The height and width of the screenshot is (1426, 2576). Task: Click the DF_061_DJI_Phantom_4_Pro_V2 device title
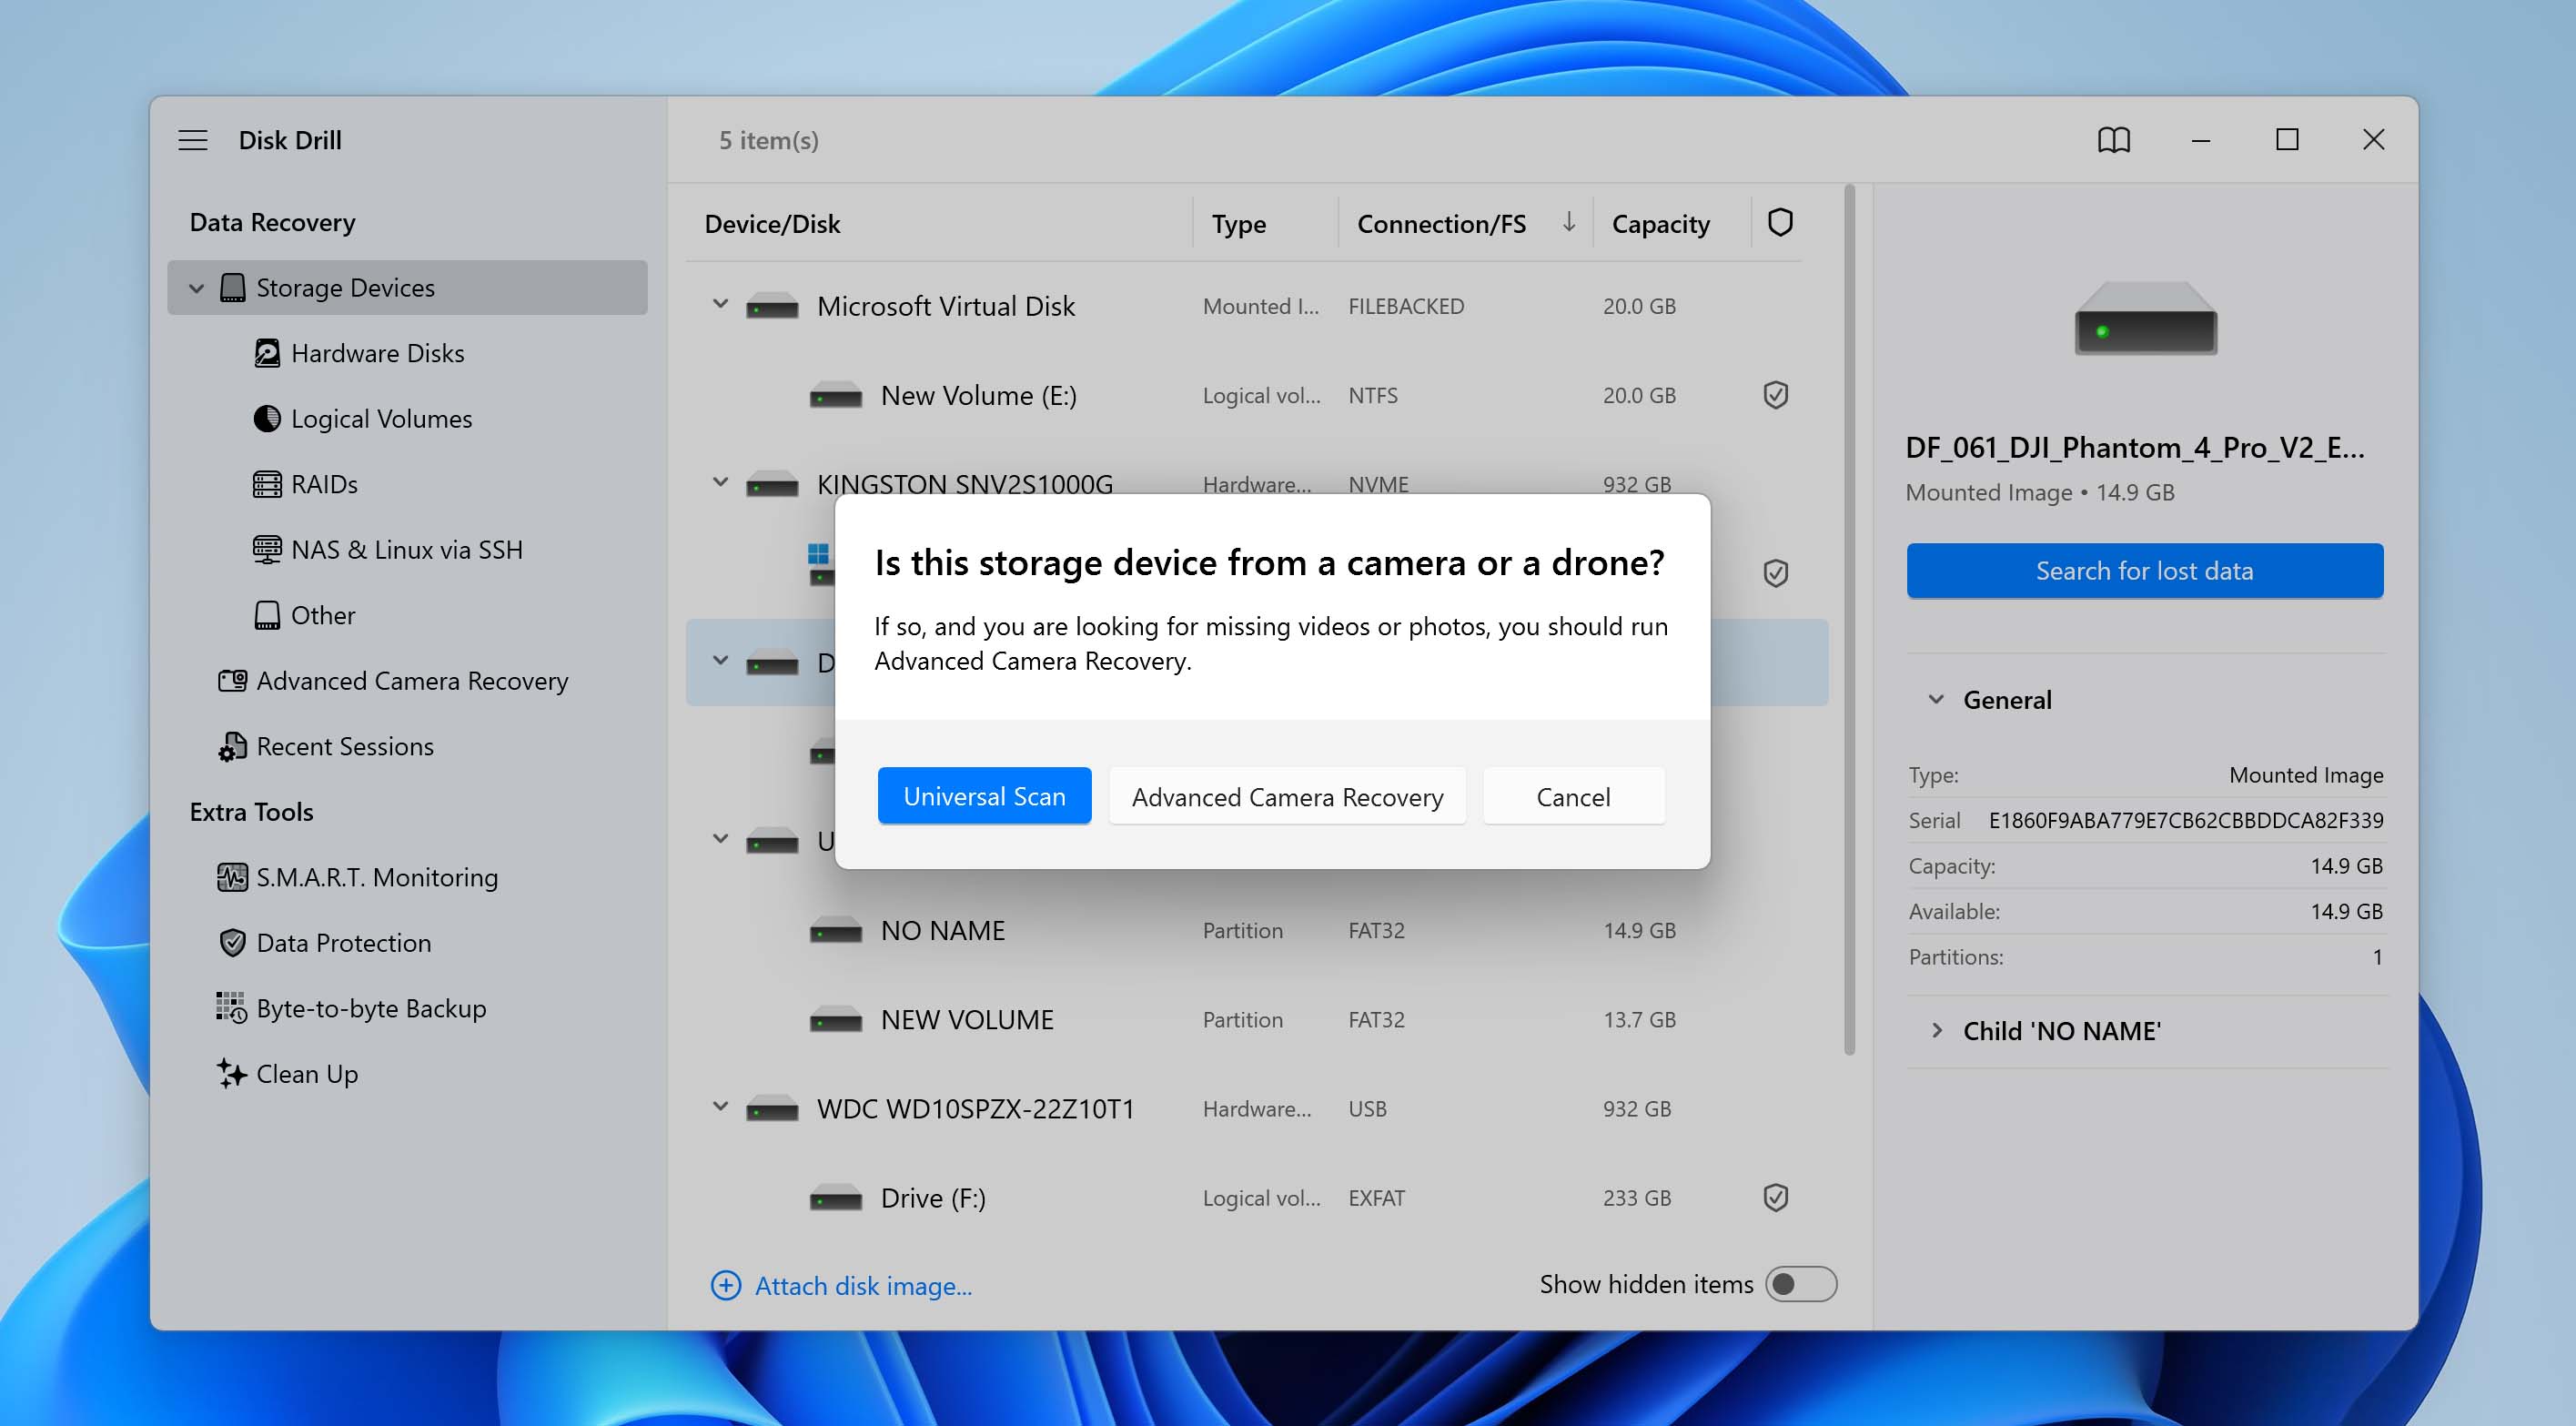(2134, 447)
